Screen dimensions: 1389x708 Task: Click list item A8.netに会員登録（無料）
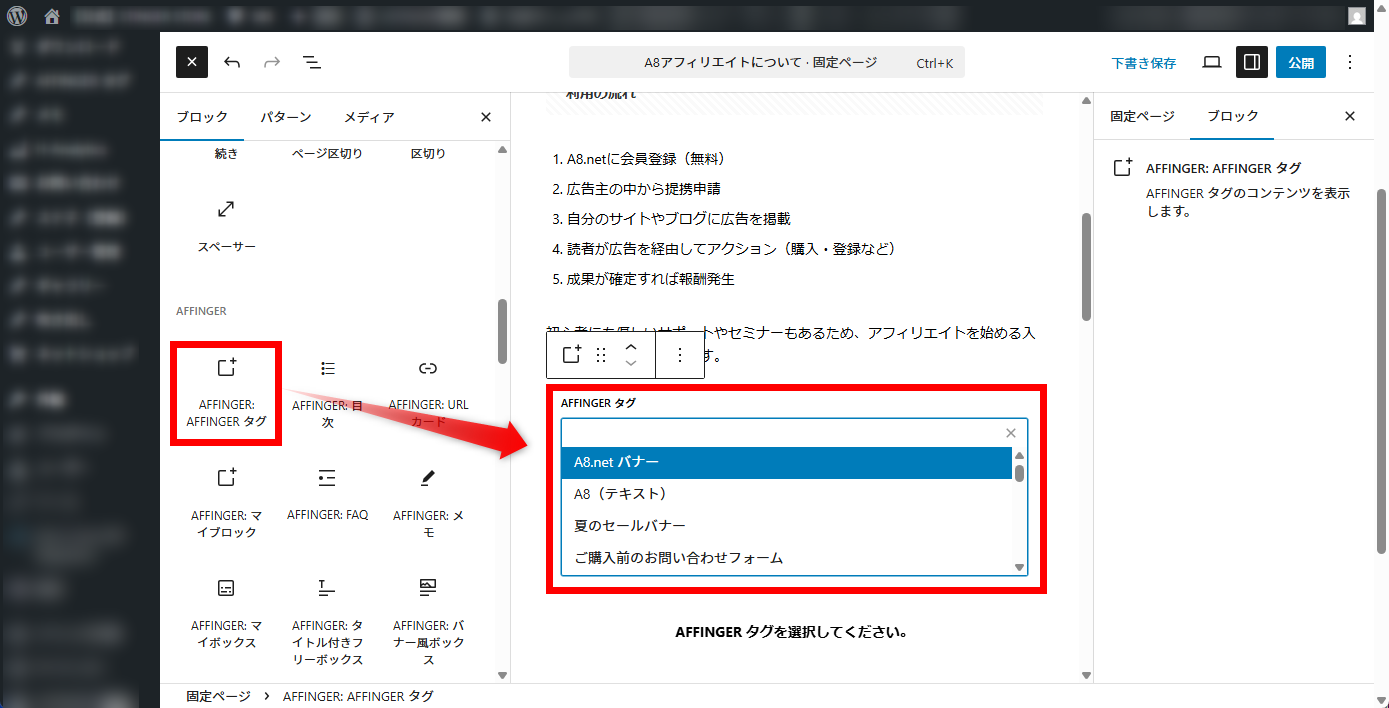(x=646, y=159)
